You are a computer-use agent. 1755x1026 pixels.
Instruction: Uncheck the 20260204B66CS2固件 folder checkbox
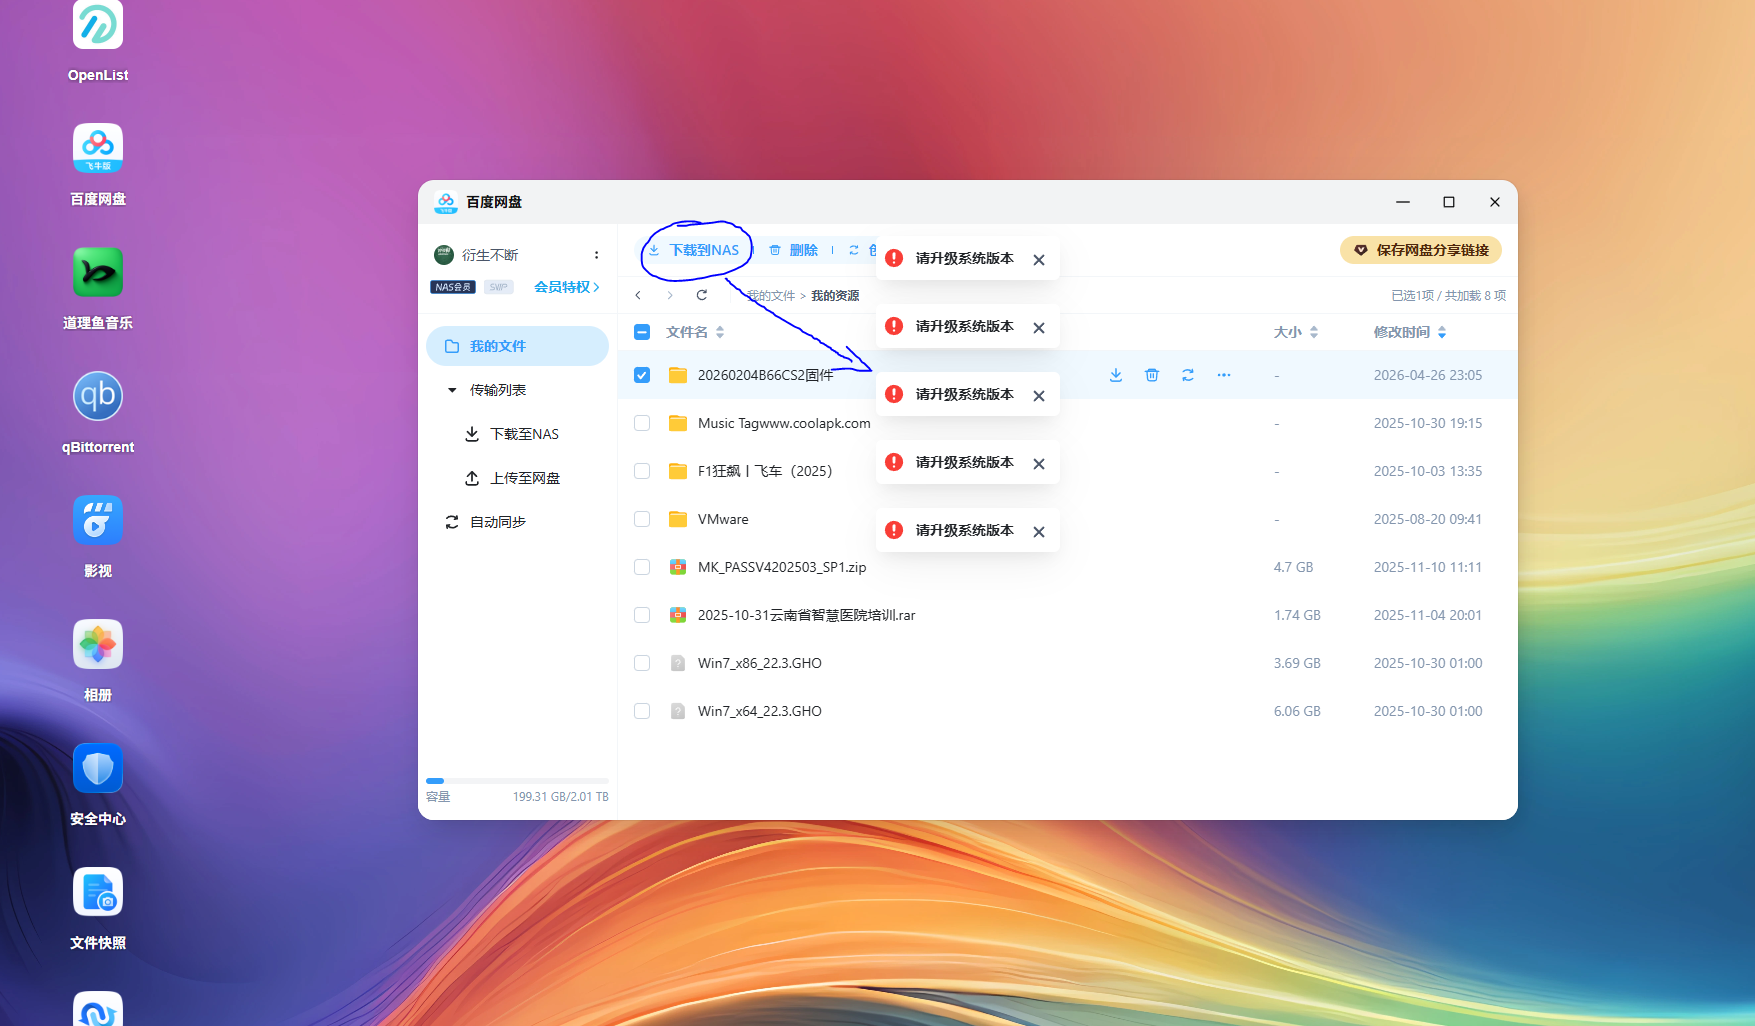click(642, 375)
